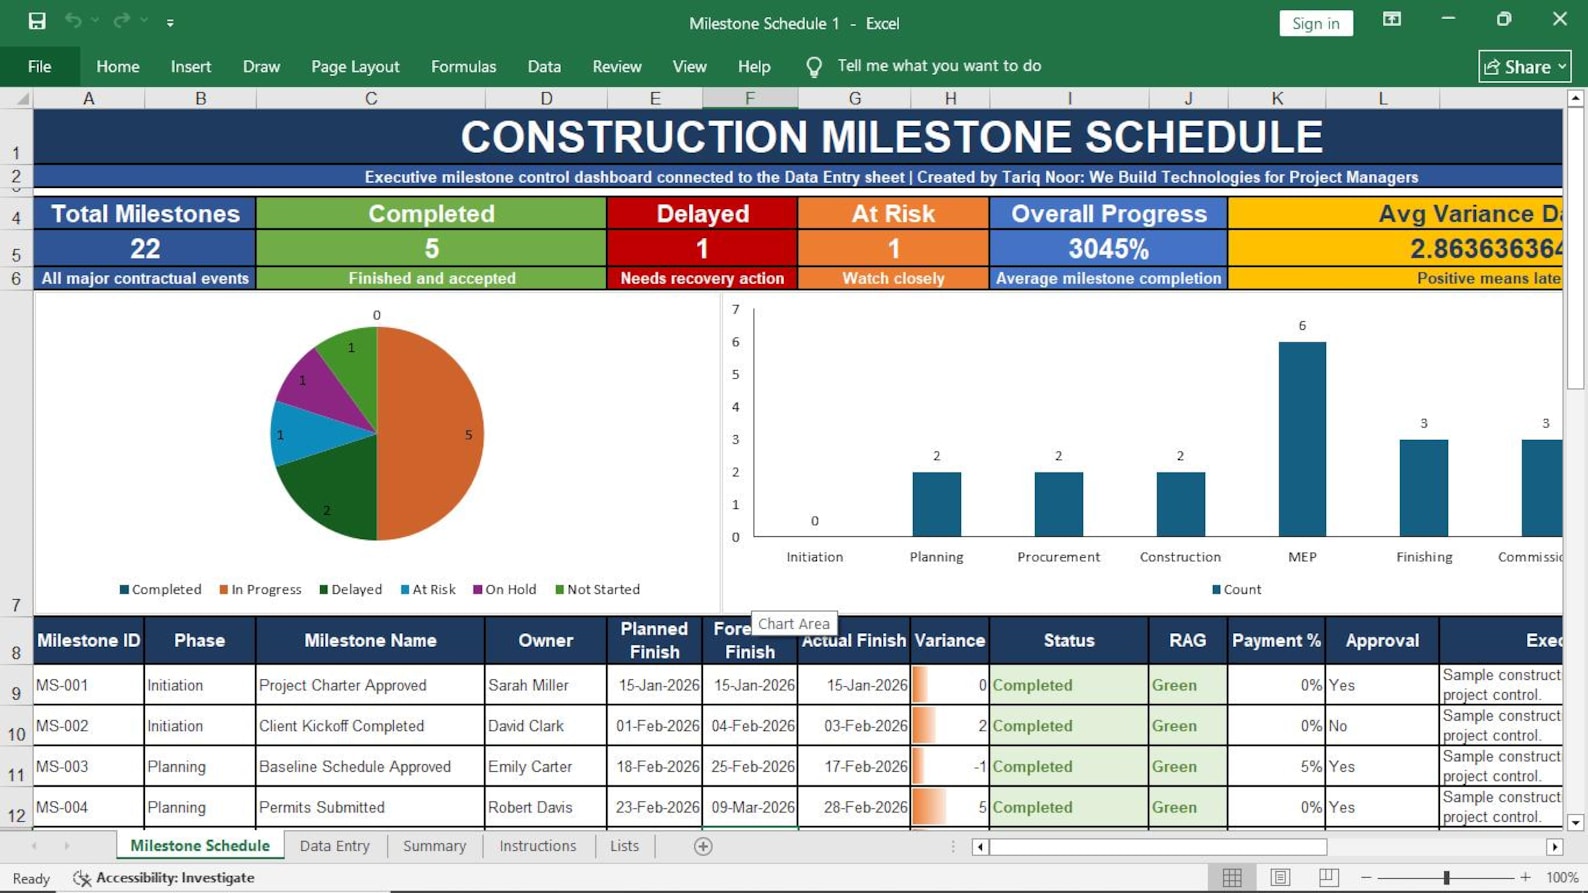Screen dimensions: 1588x893
Task: Select row 9 header
Action: (x=16, y=687)
